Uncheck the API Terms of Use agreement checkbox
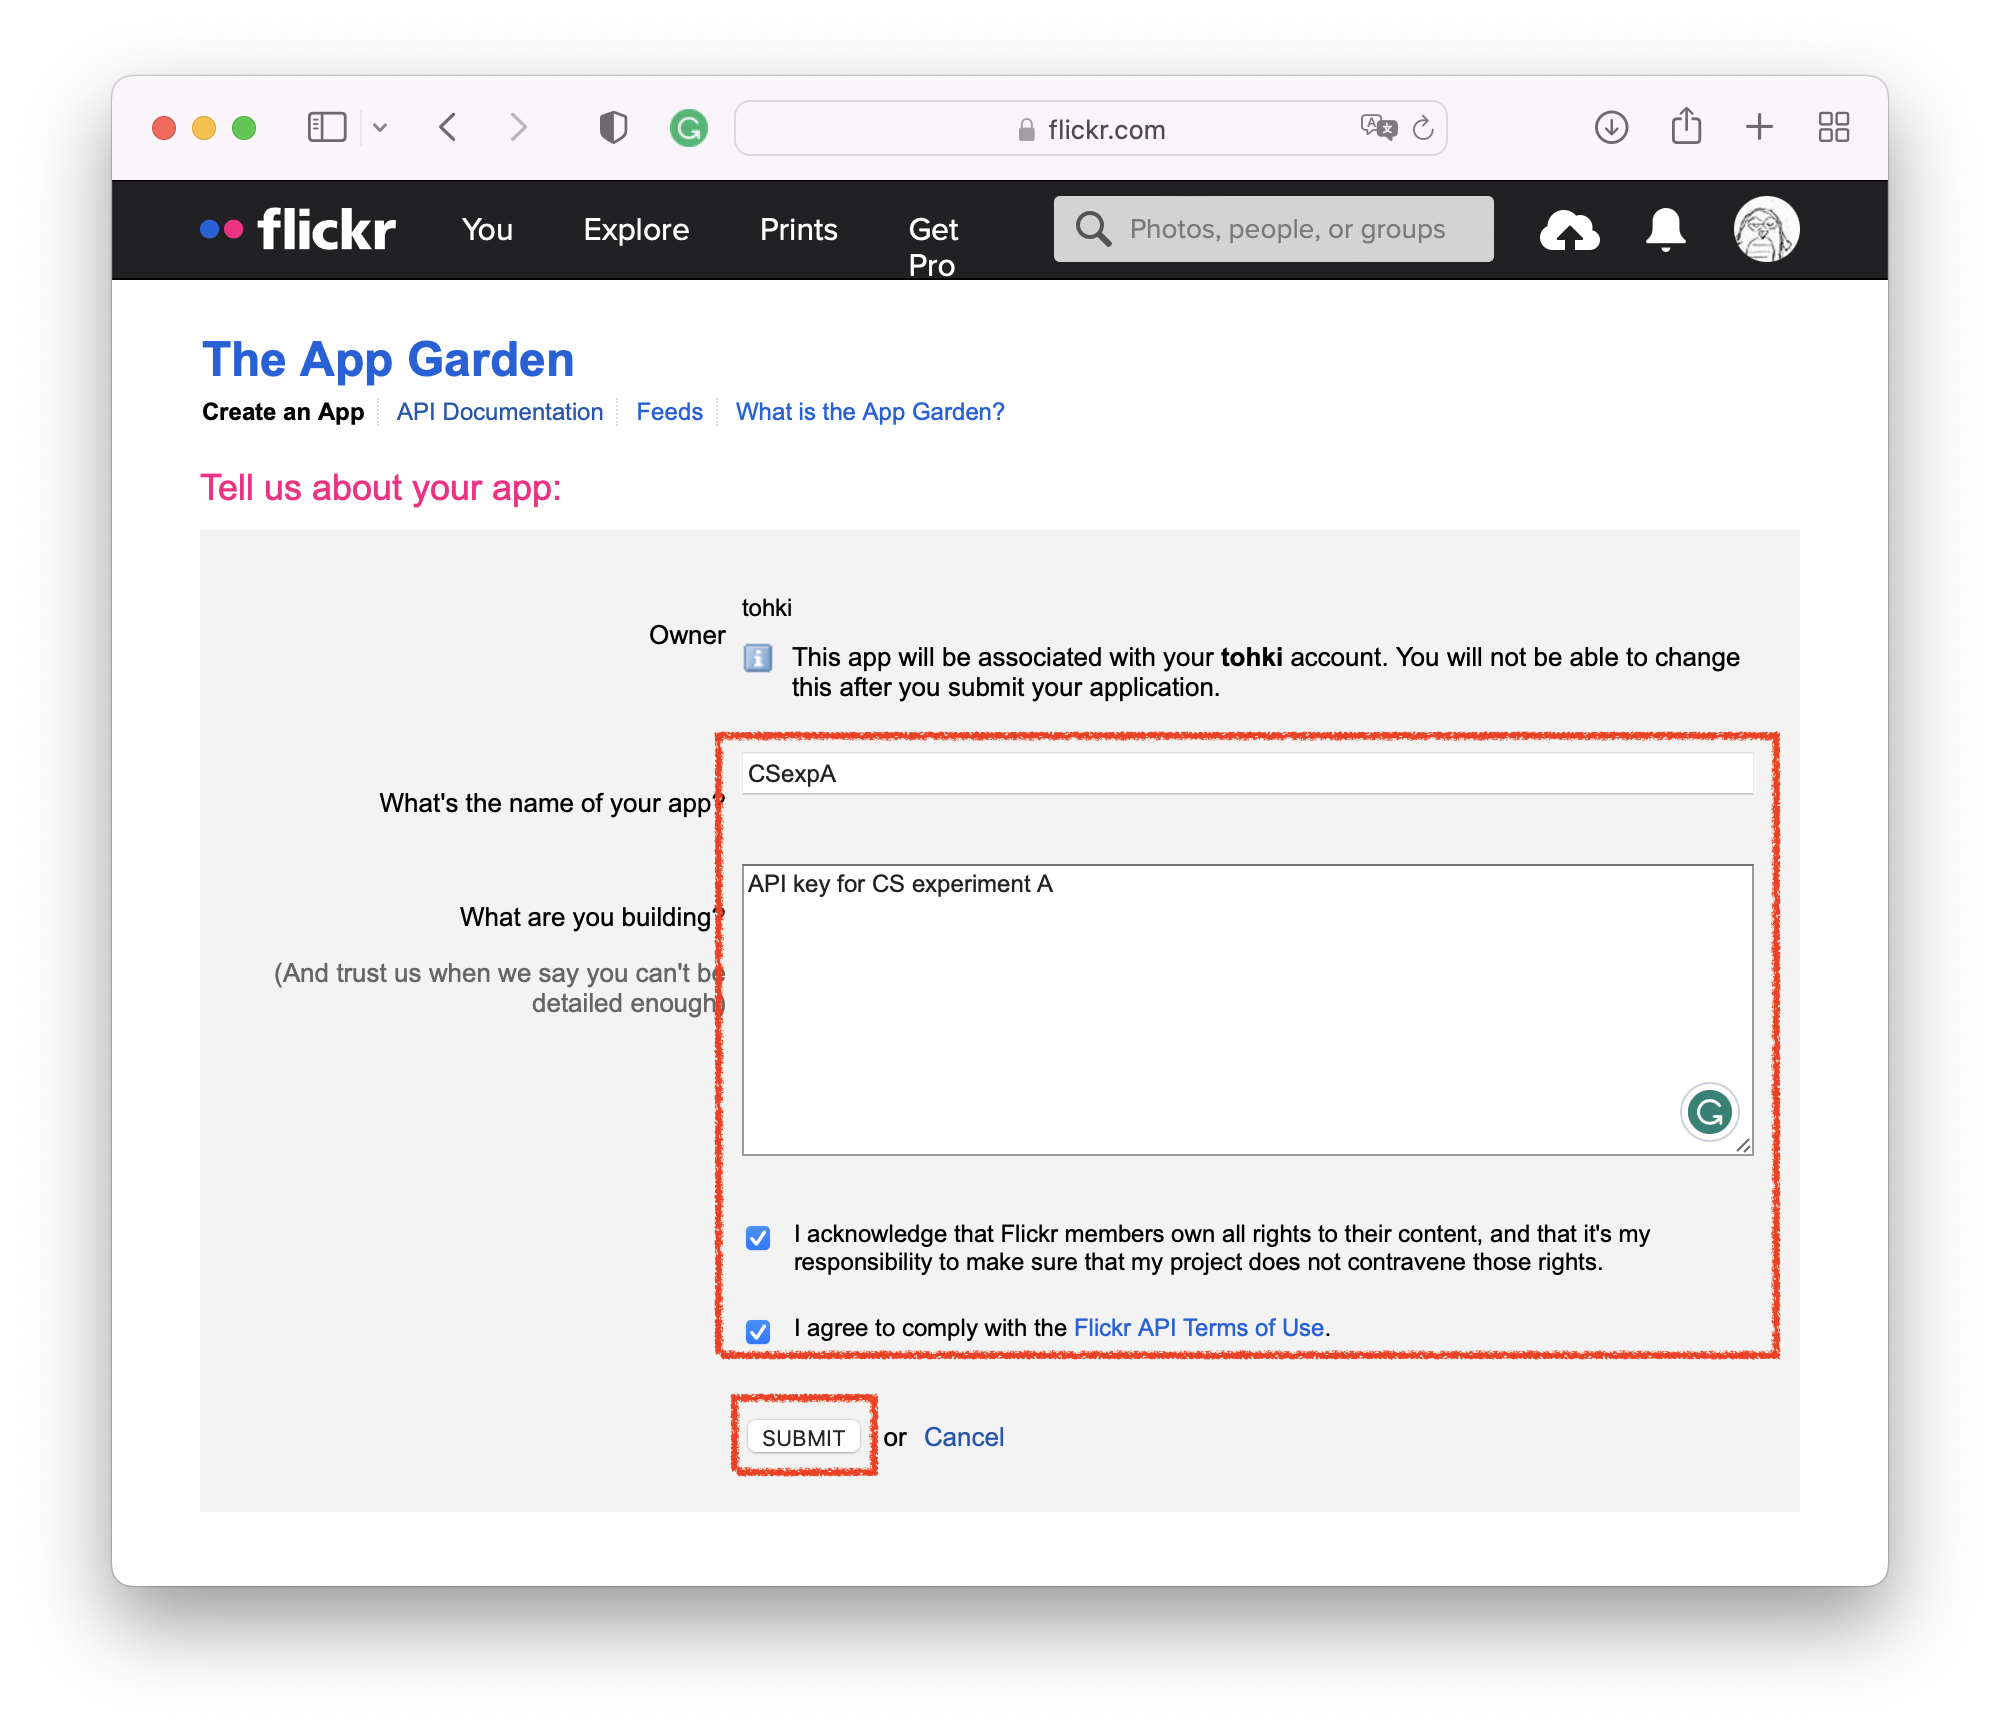The height and width of the screenshot is (1734, 2000). tap(758, 1331)
